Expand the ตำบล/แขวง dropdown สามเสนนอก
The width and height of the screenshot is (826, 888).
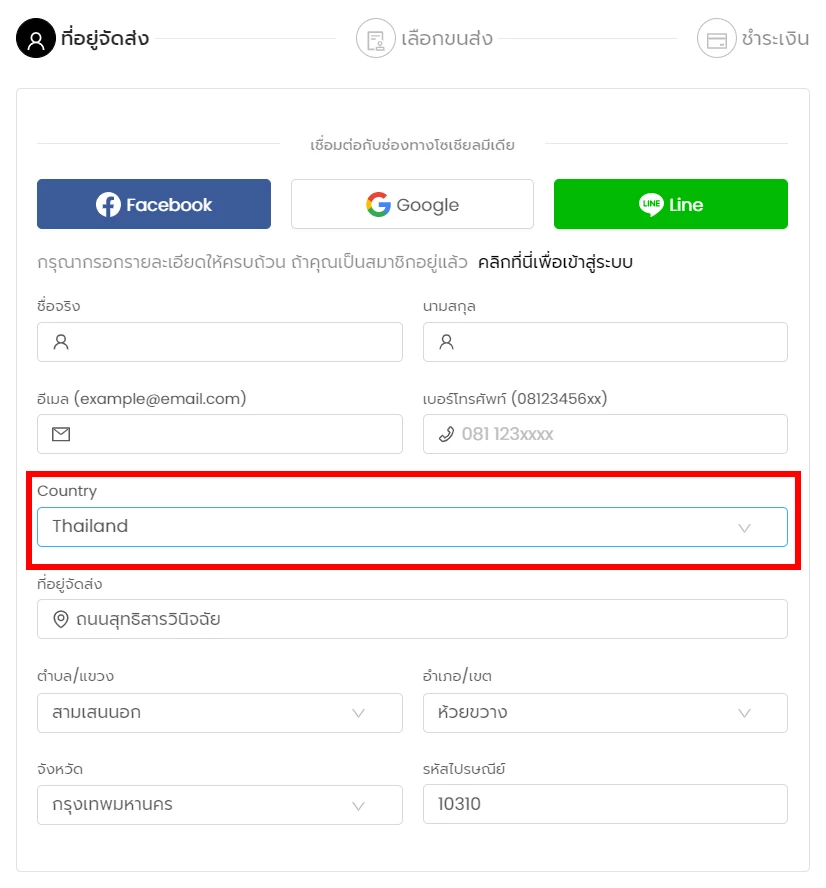click(220, 713)
